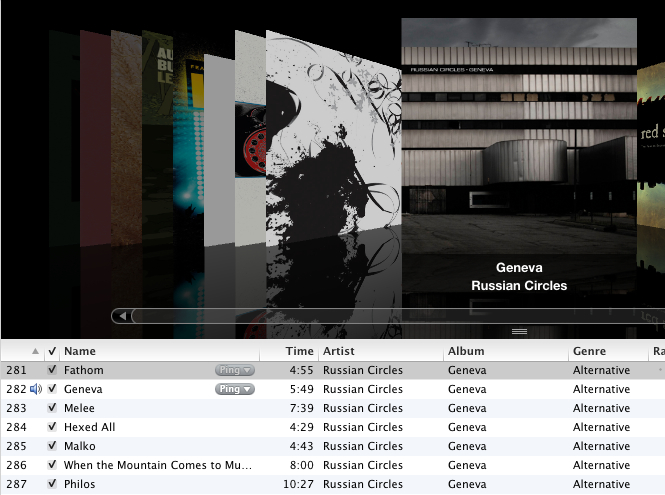
Task: Click the Cover Flow horizontal scrollbar track
Action: pyautogui.click(x=398, y=316)
